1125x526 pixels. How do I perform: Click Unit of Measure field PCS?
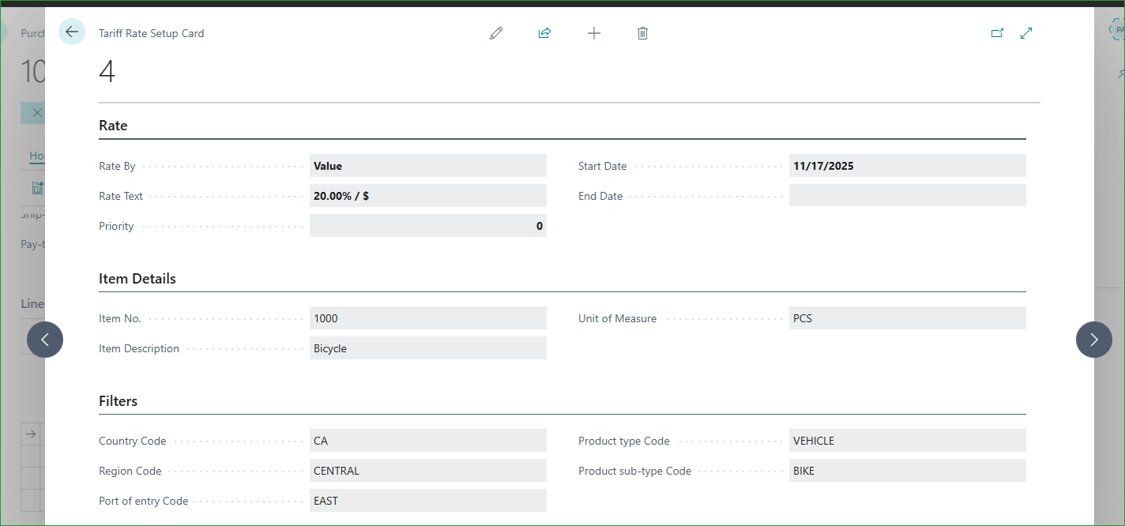pos(908,318)
